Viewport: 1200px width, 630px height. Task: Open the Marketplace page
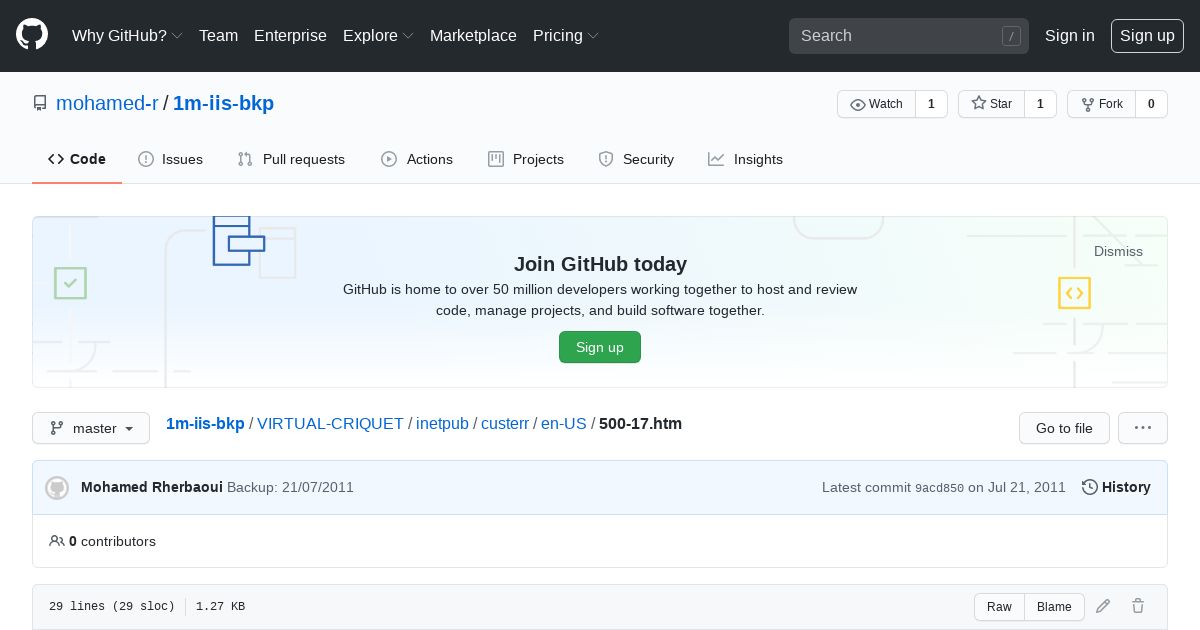[473, 35]
